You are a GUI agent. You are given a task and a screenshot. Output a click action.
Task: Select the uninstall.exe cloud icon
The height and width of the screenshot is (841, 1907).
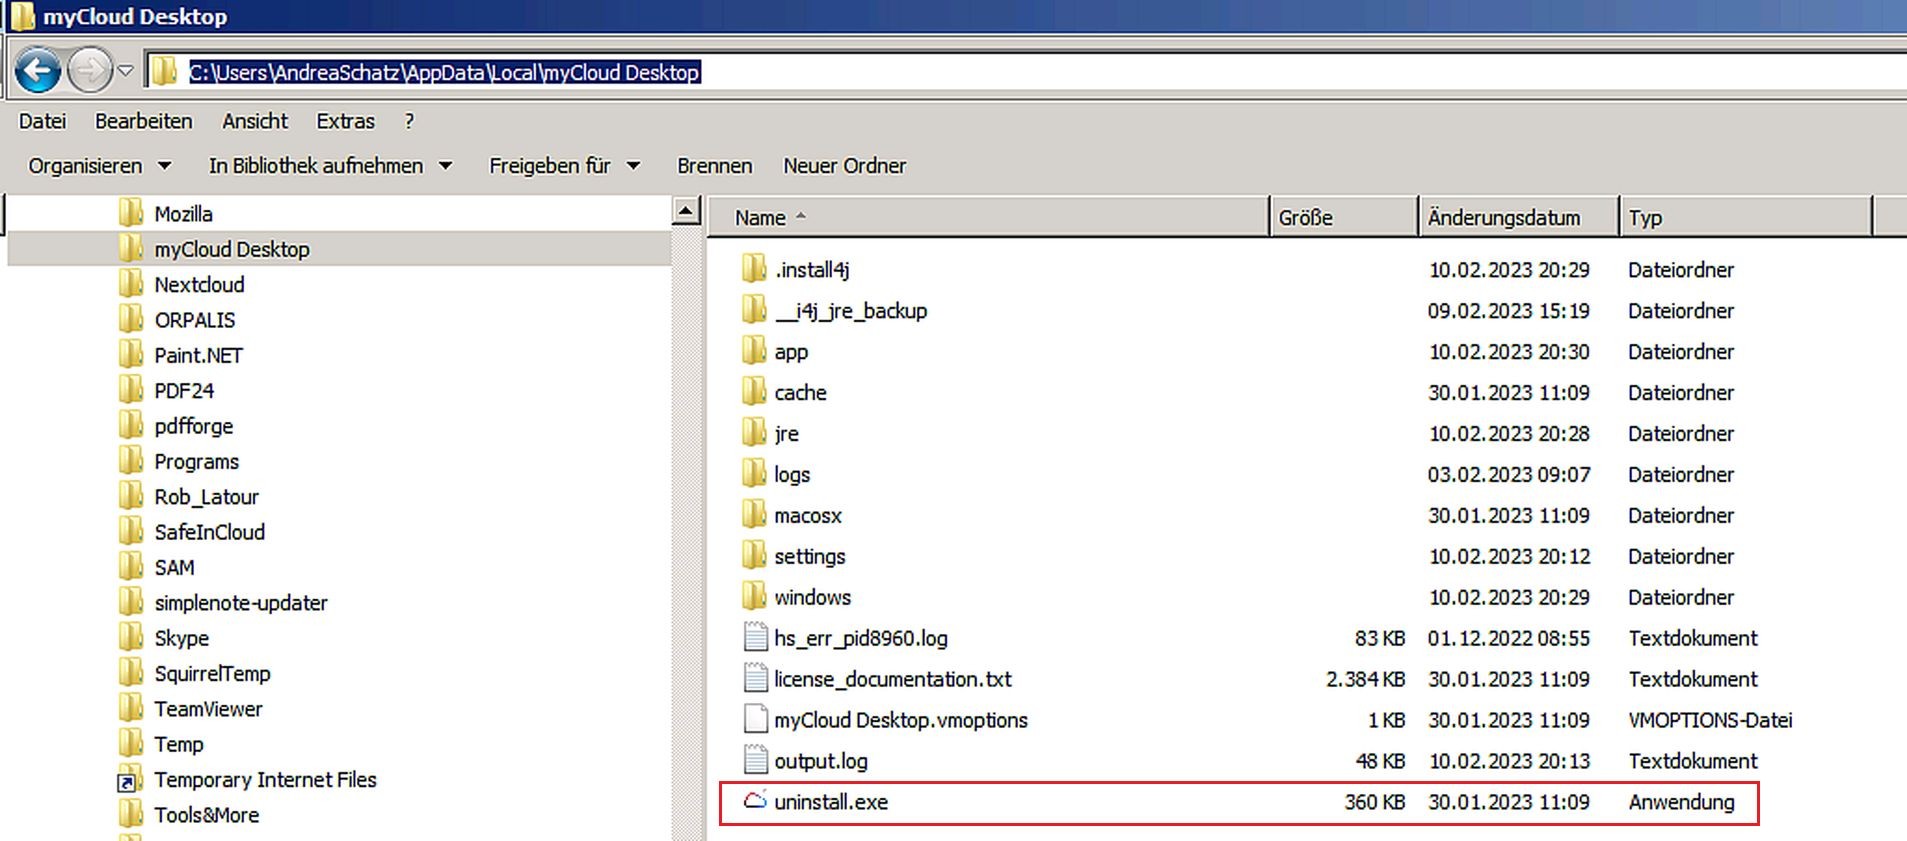click(x=755, y=801)
